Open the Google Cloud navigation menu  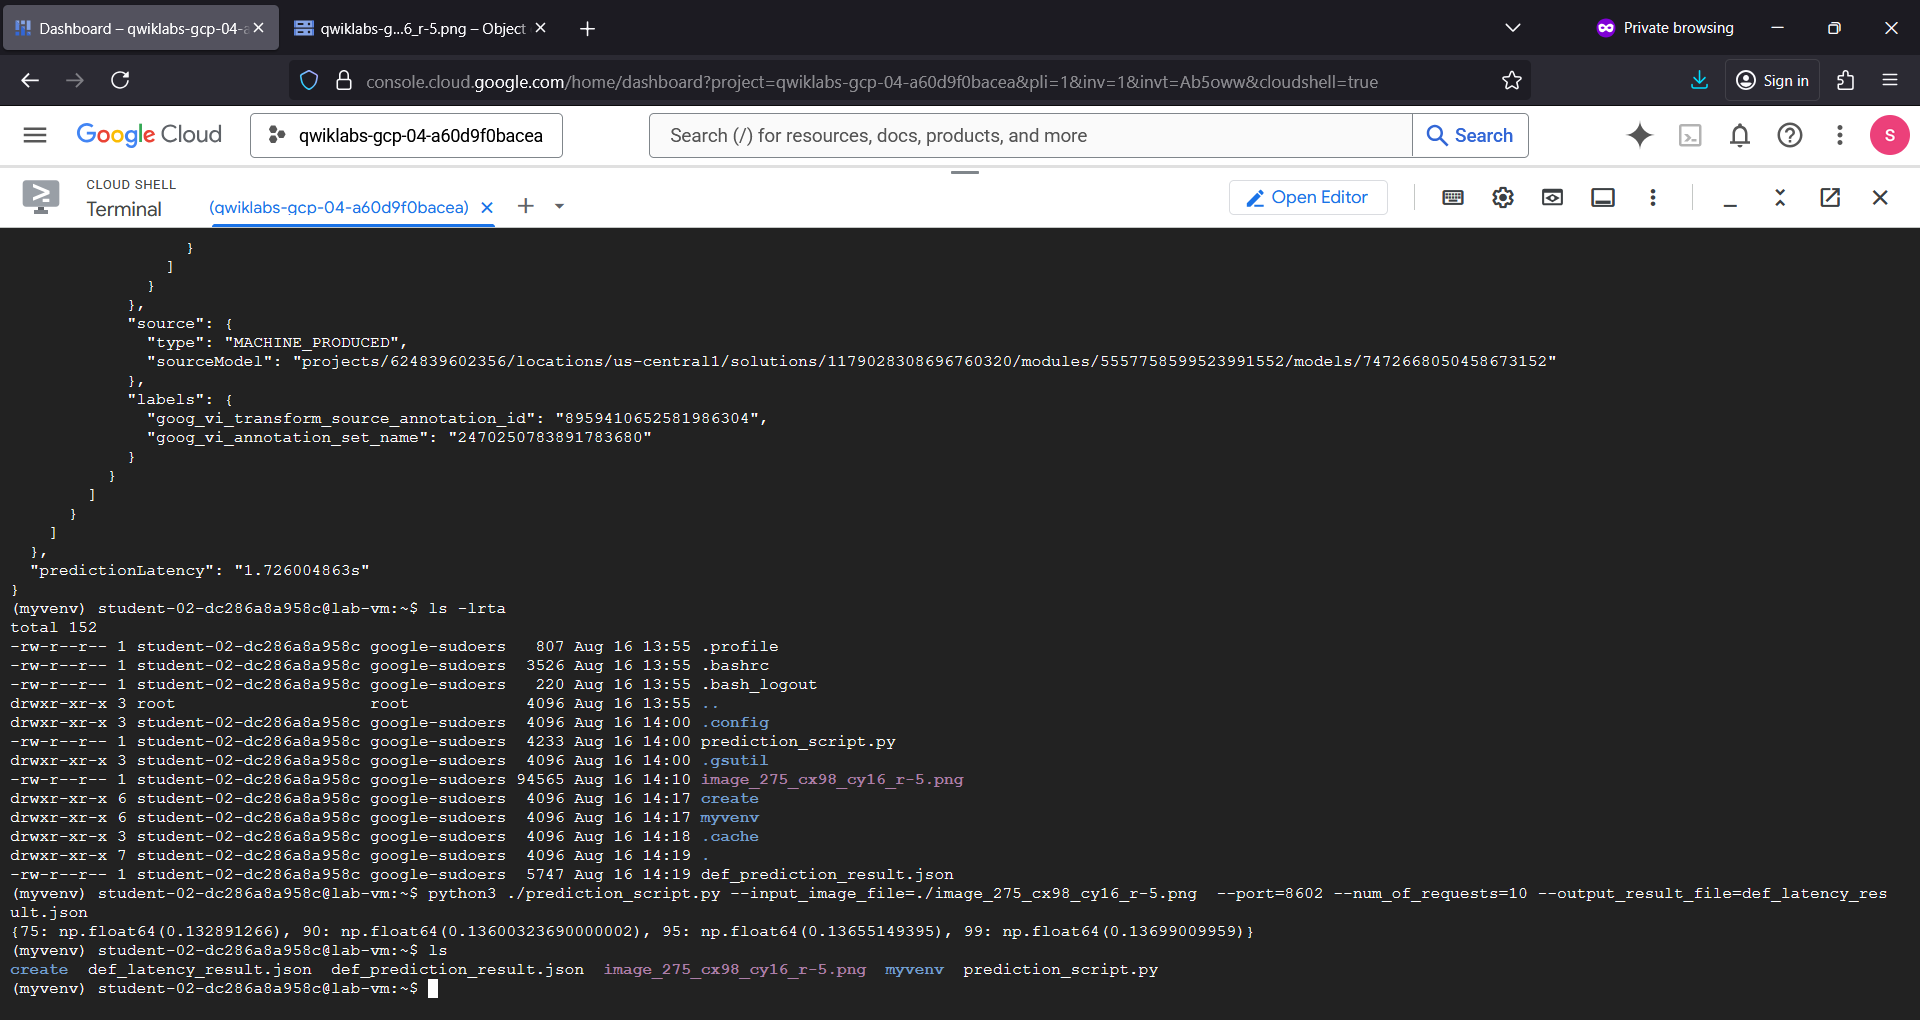[x=35, y=135]
